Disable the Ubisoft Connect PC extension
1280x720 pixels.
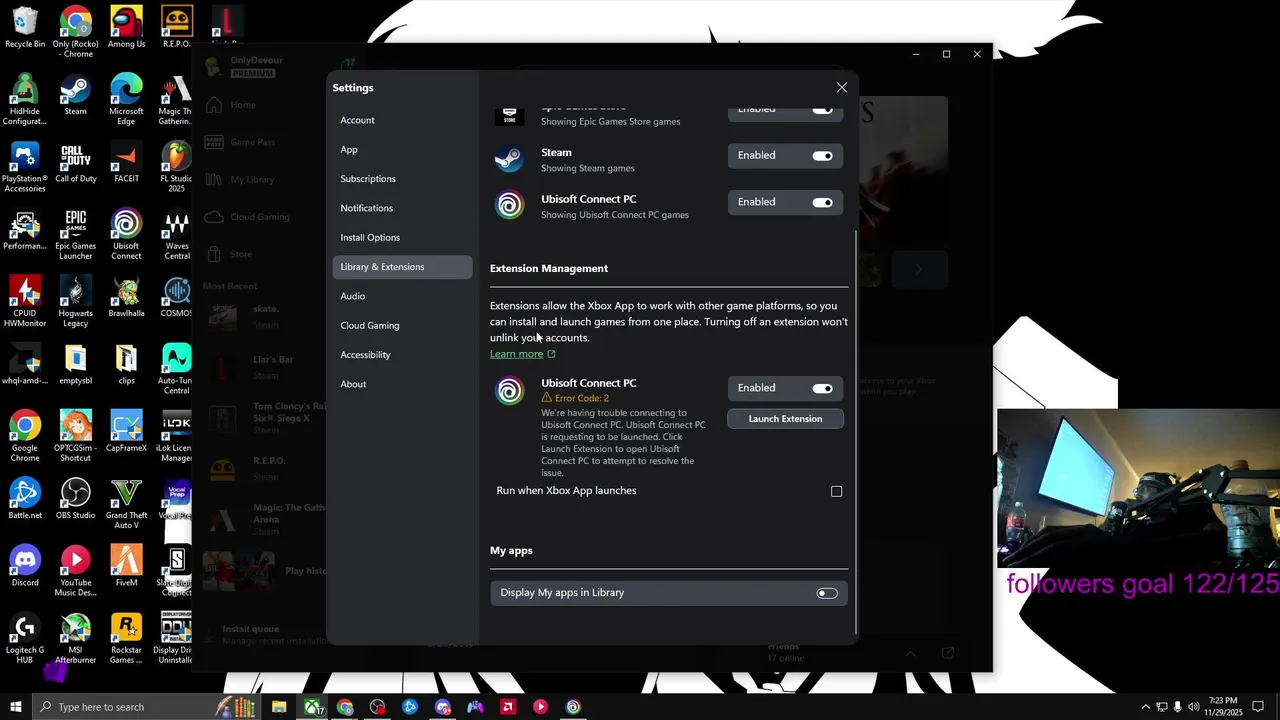pos(822,389)
